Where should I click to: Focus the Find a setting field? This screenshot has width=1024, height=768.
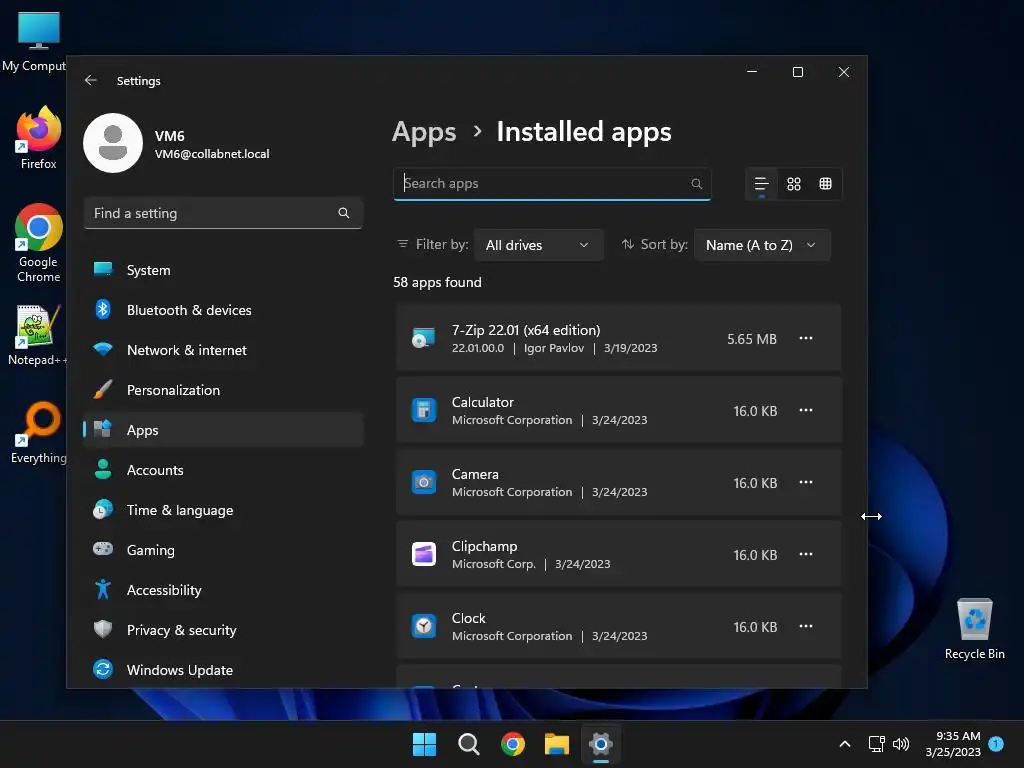[223, 213]
